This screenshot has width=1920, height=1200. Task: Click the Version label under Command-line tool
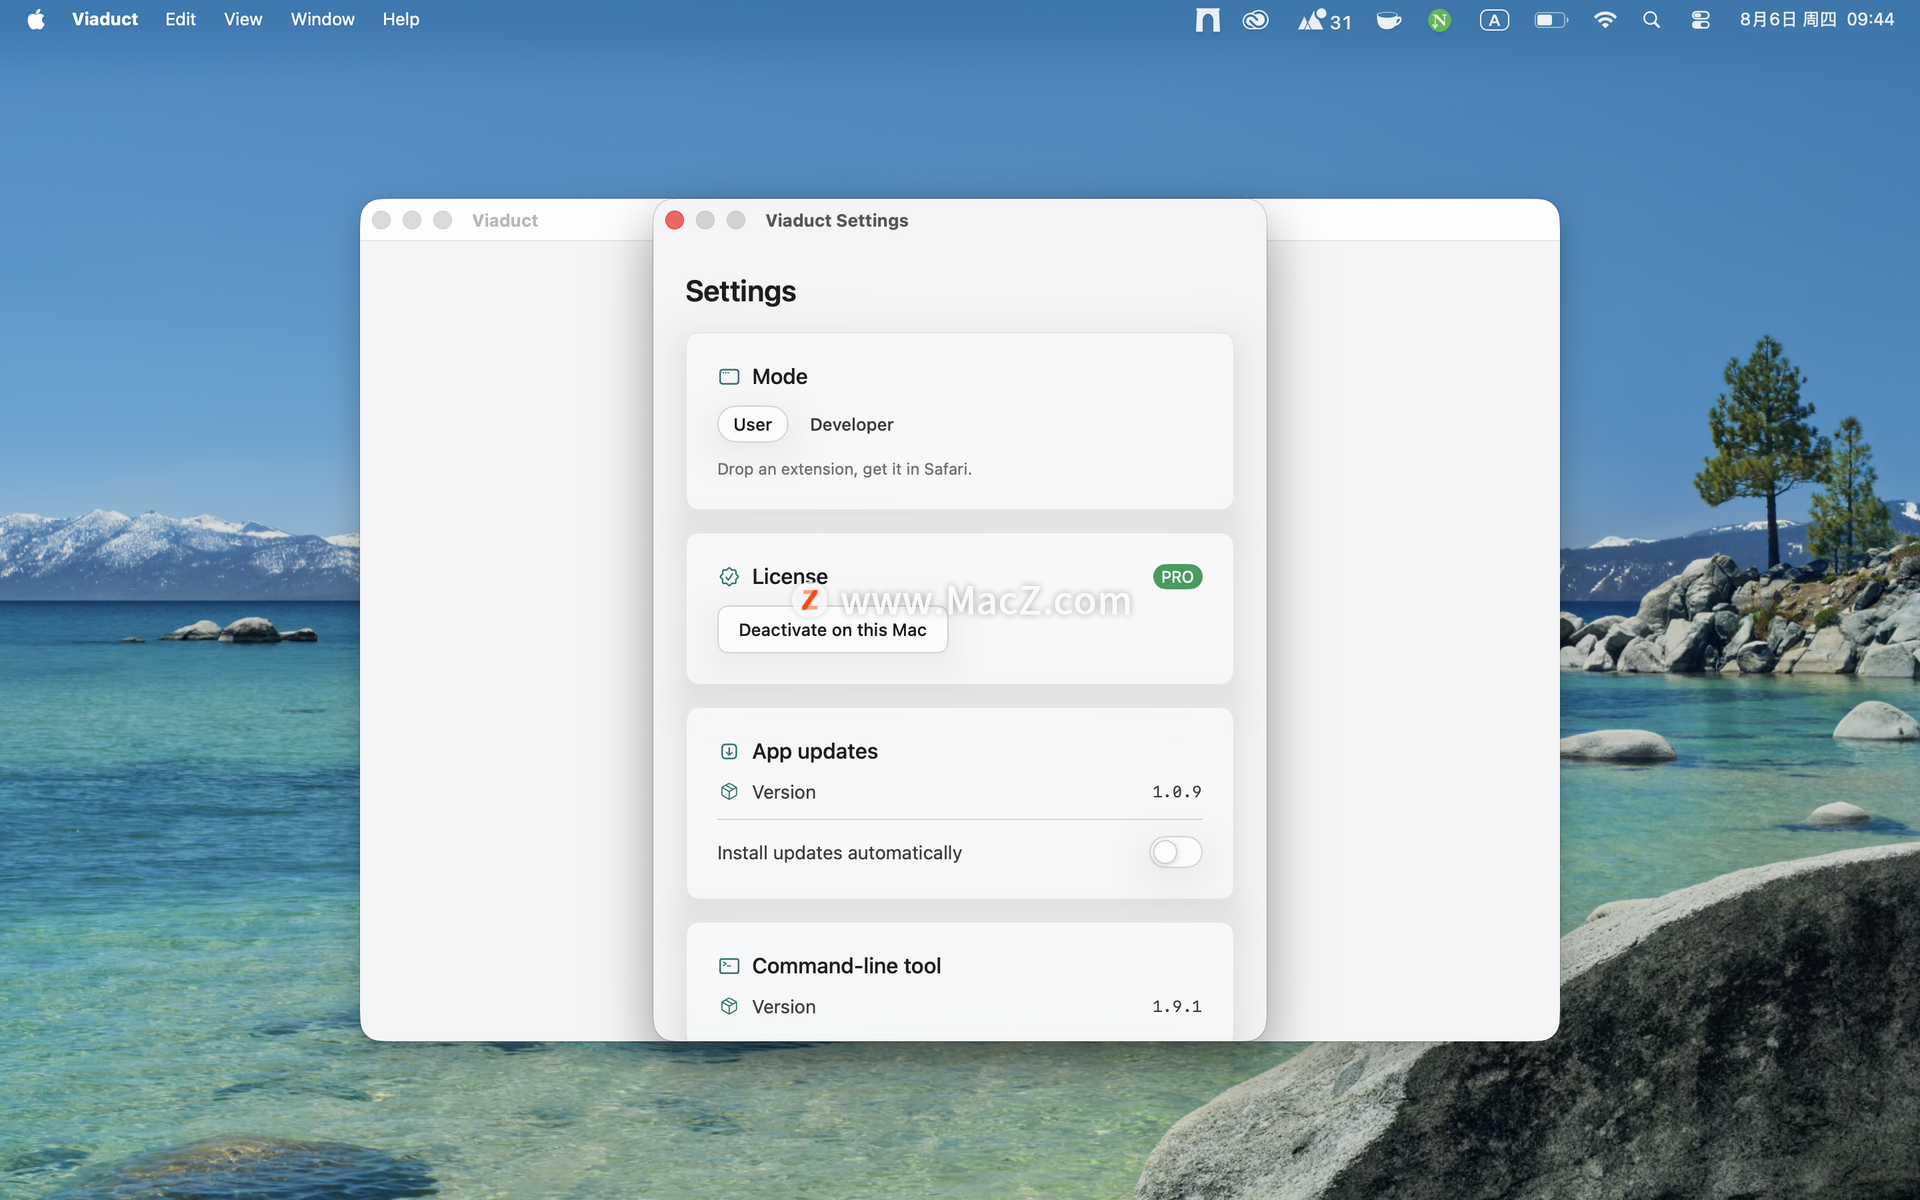click(784, 1007)
